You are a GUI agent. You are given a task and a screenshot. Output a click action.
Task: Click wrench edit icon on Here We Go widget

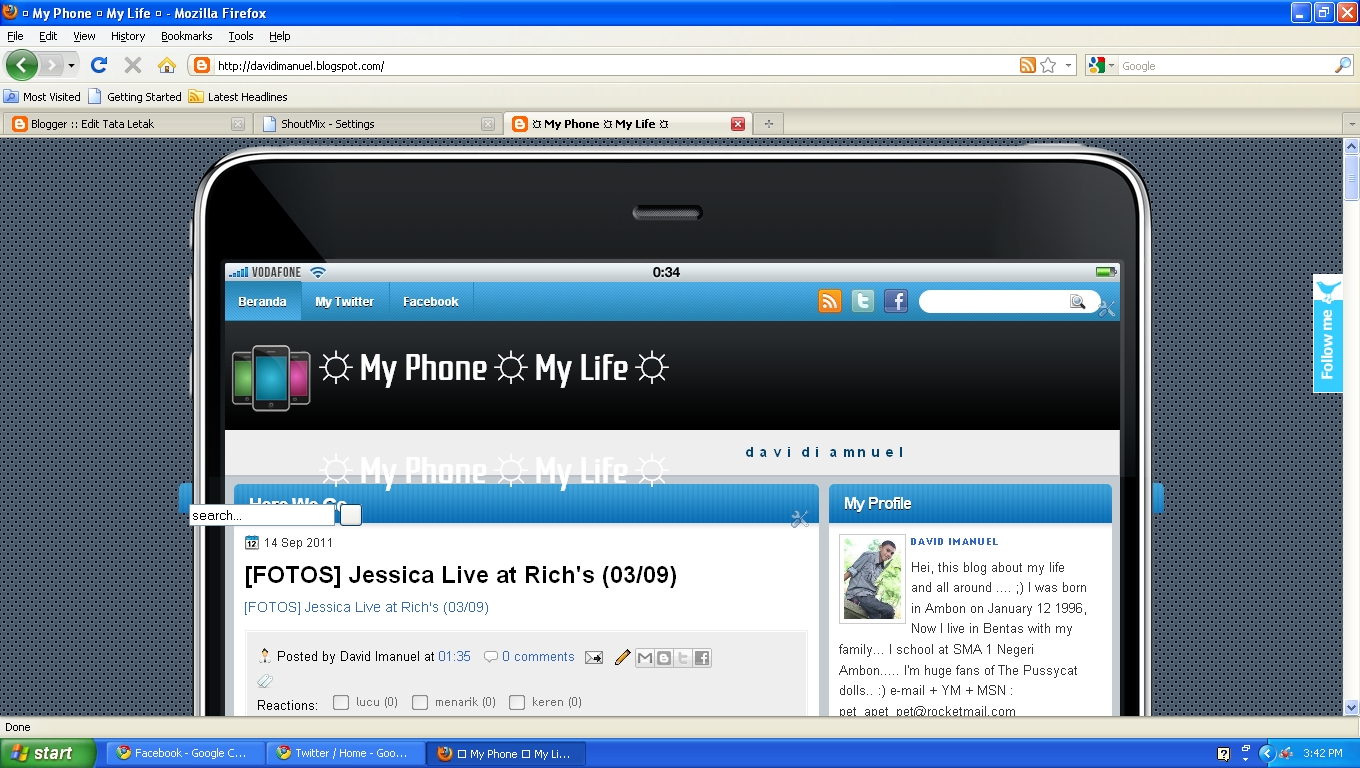tap(799, 518)
